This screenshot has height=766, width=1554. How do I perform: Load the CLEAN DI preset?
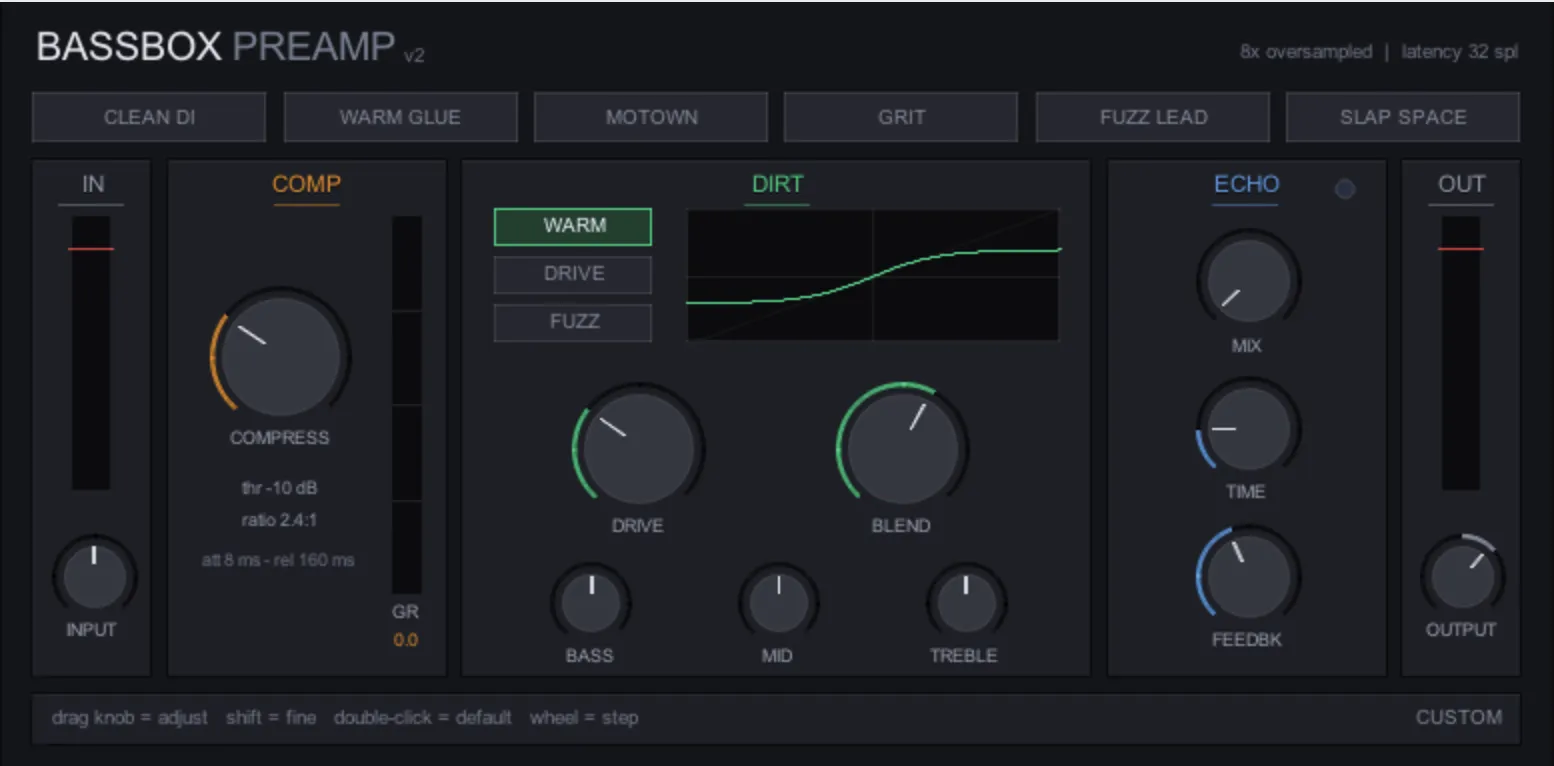[149, 117]
